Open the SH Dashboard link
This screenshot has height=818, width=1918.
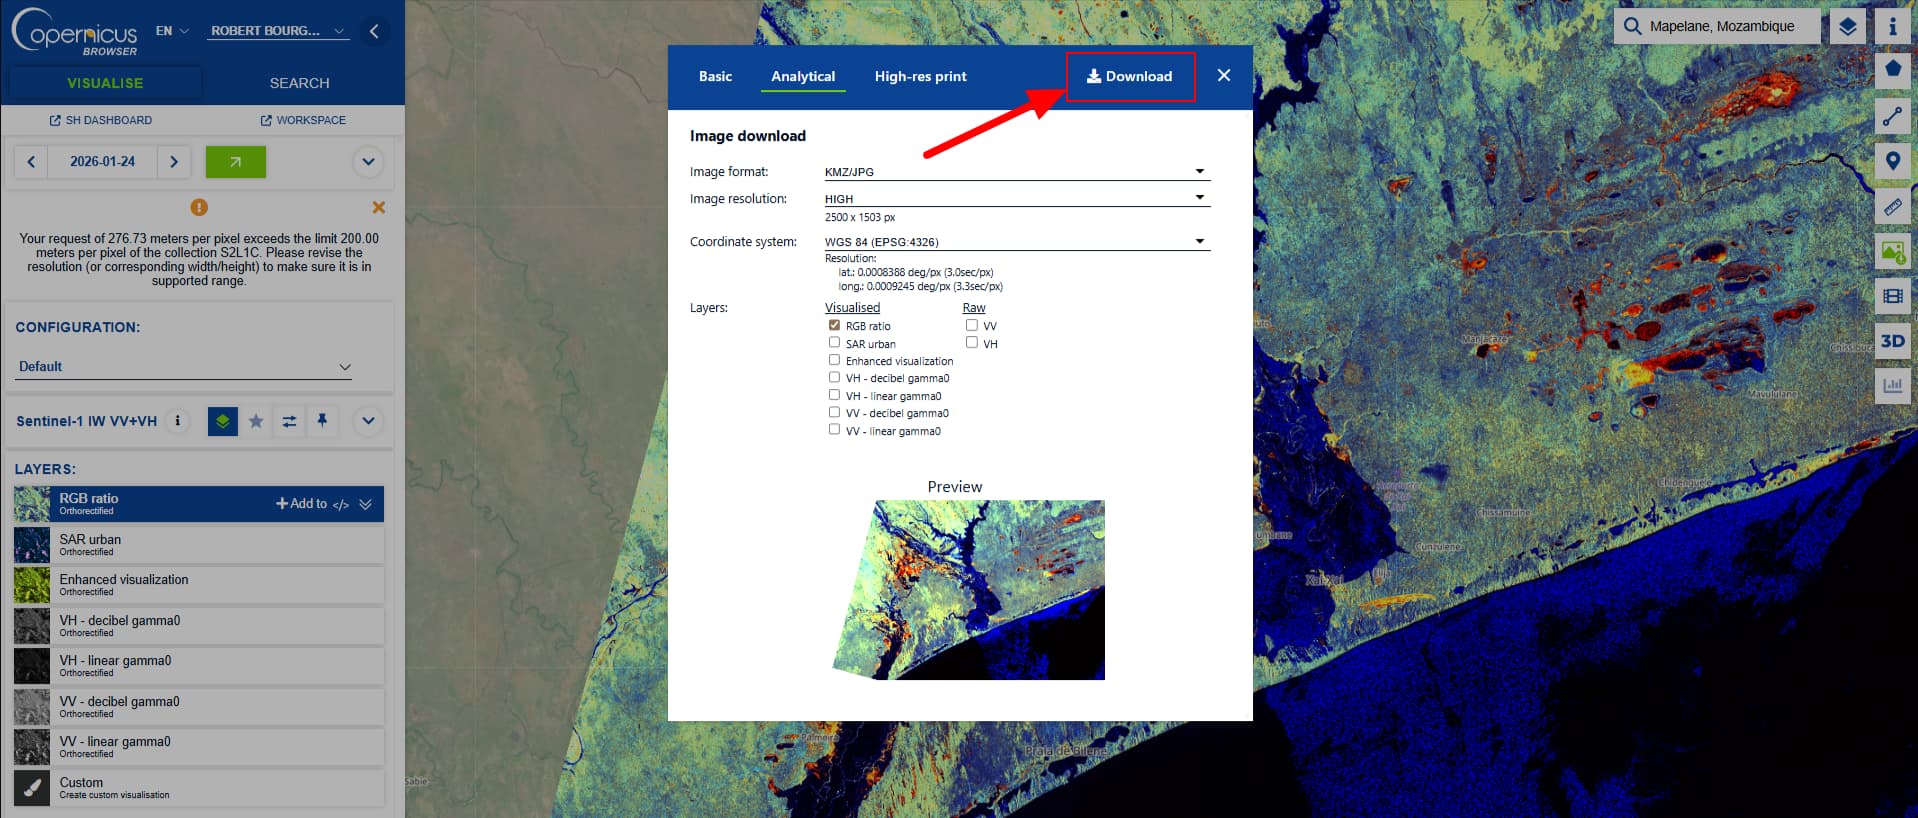coord(101,120)
